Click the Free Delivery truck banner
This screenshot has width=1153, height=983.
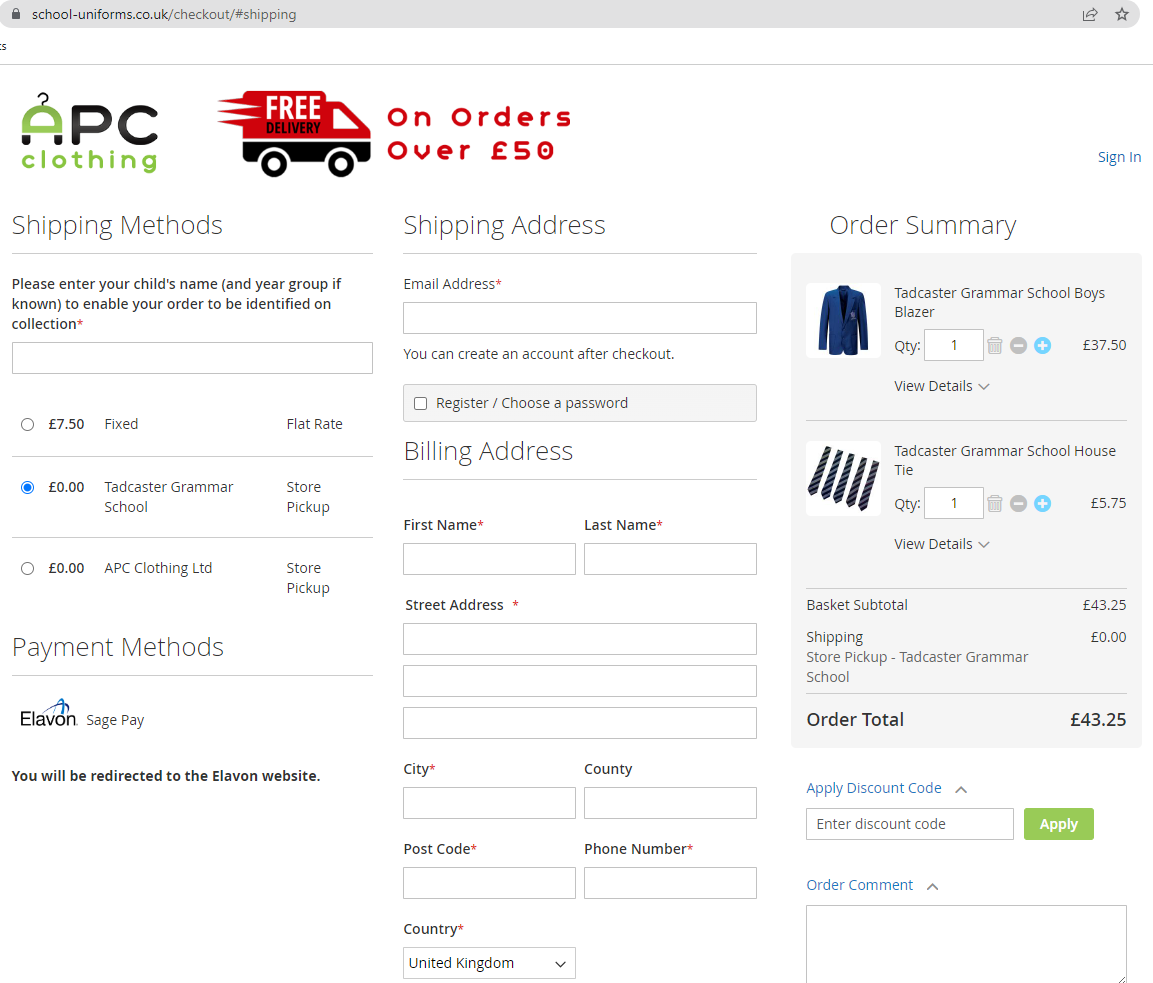click(294, 134)
